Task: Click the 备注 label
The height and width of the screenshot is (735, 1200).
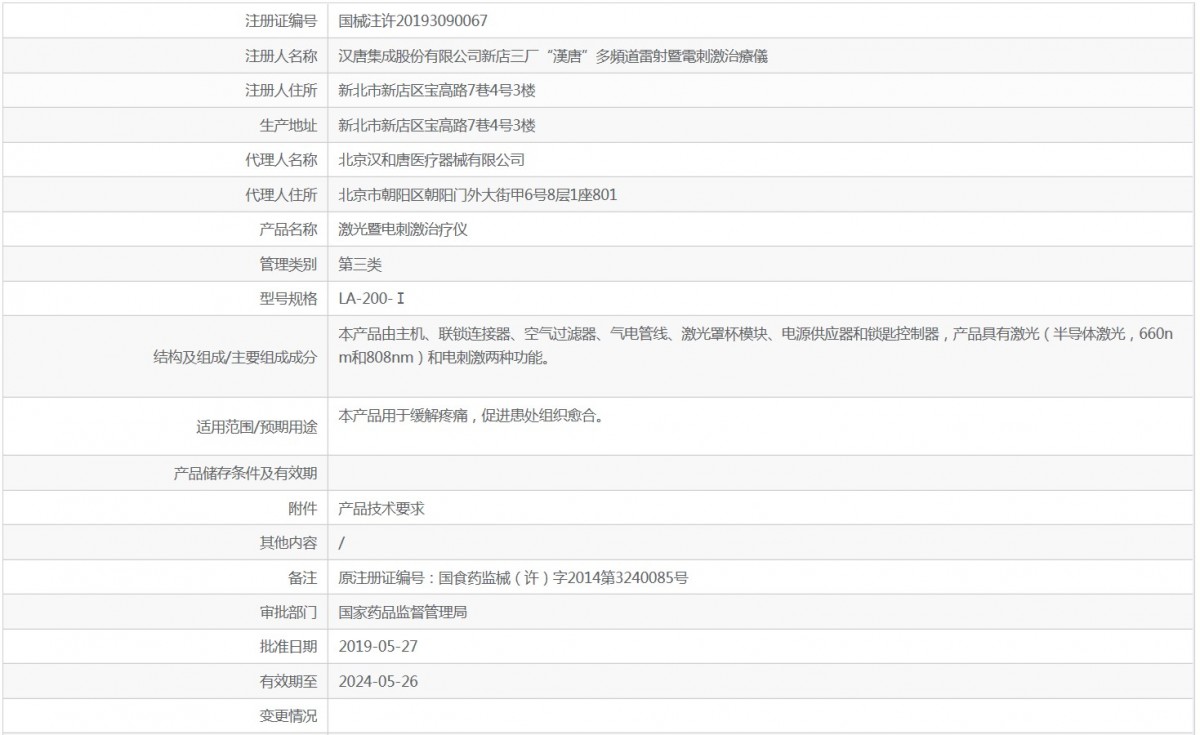Action: (x=302, y=578)
